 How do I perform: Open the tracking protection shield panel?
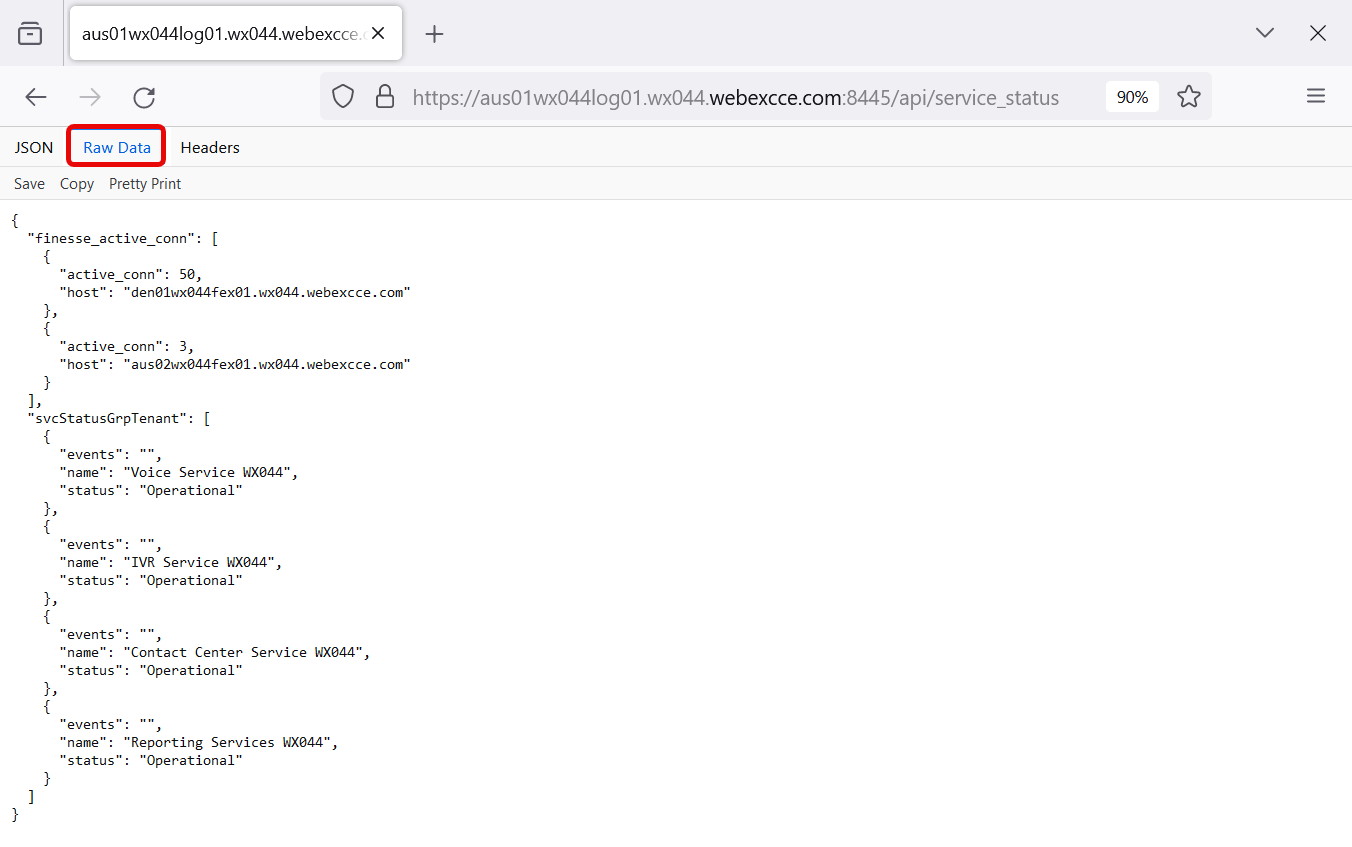[x=343, y=97]
